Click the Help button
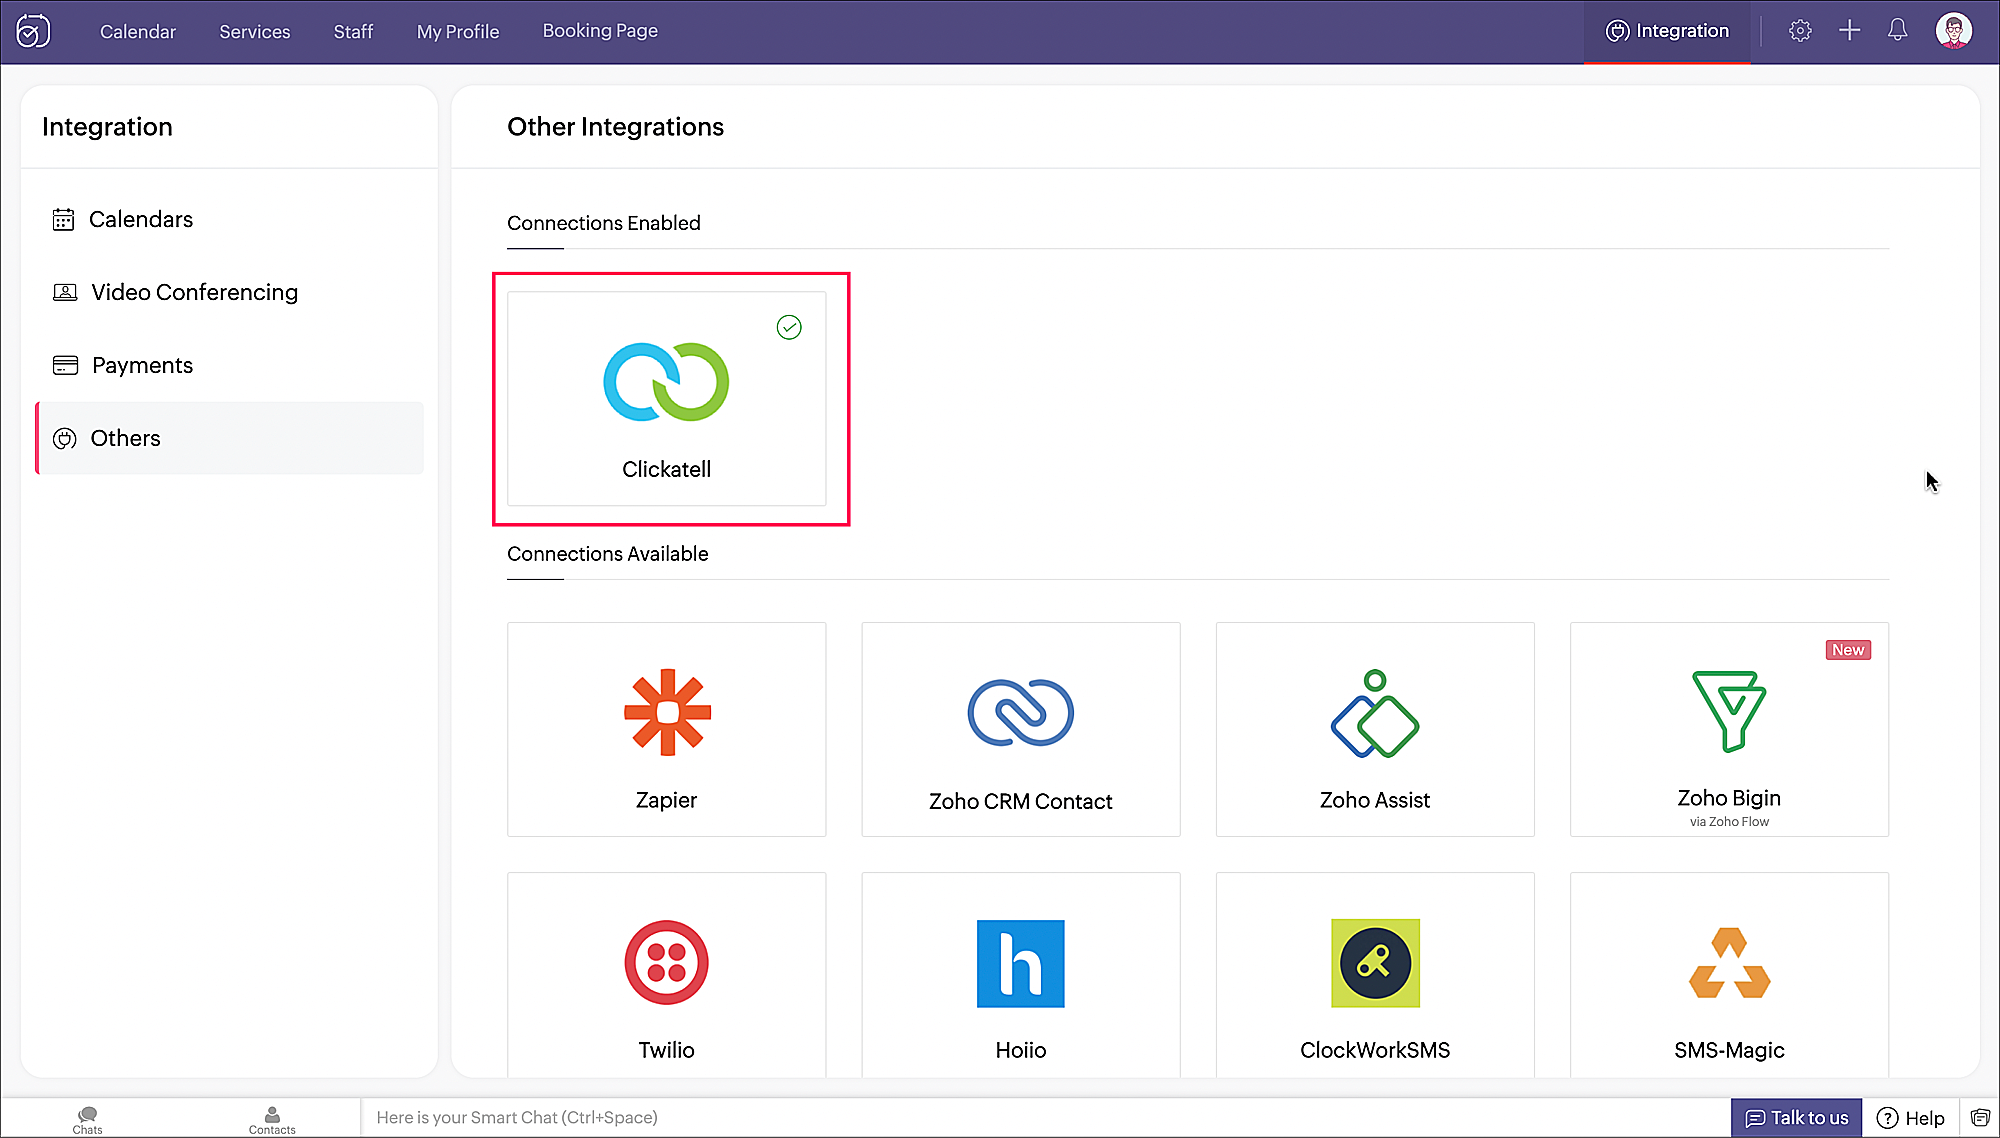The image size is (2000, 1138). [1911, 1118]
